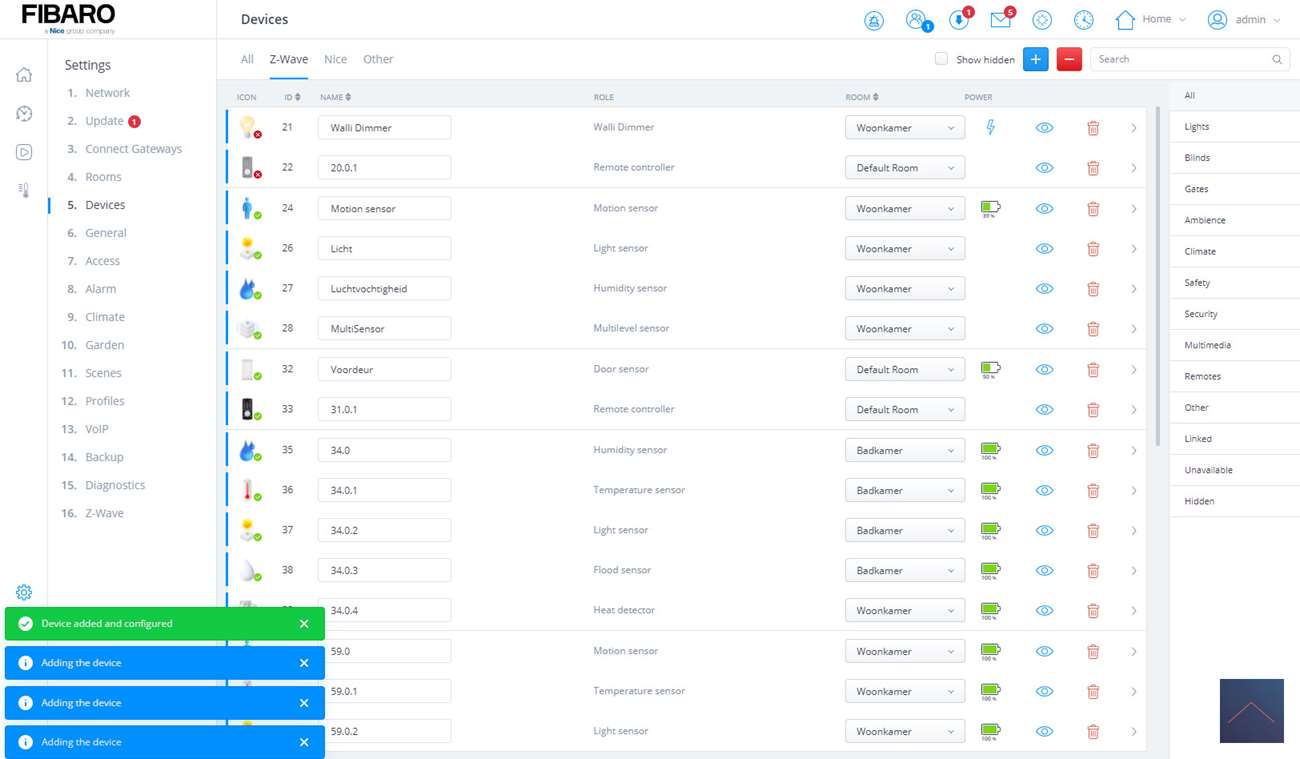Switch to the Nice tab
The image size is (1300, 759).
coord(336,59)
